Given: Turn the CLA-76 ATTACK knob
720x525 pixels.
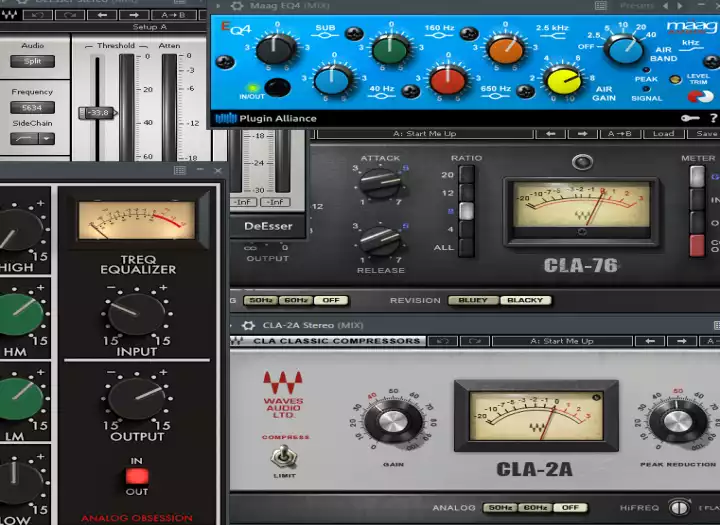Looking at the screenshot, I should click(380, 183).
